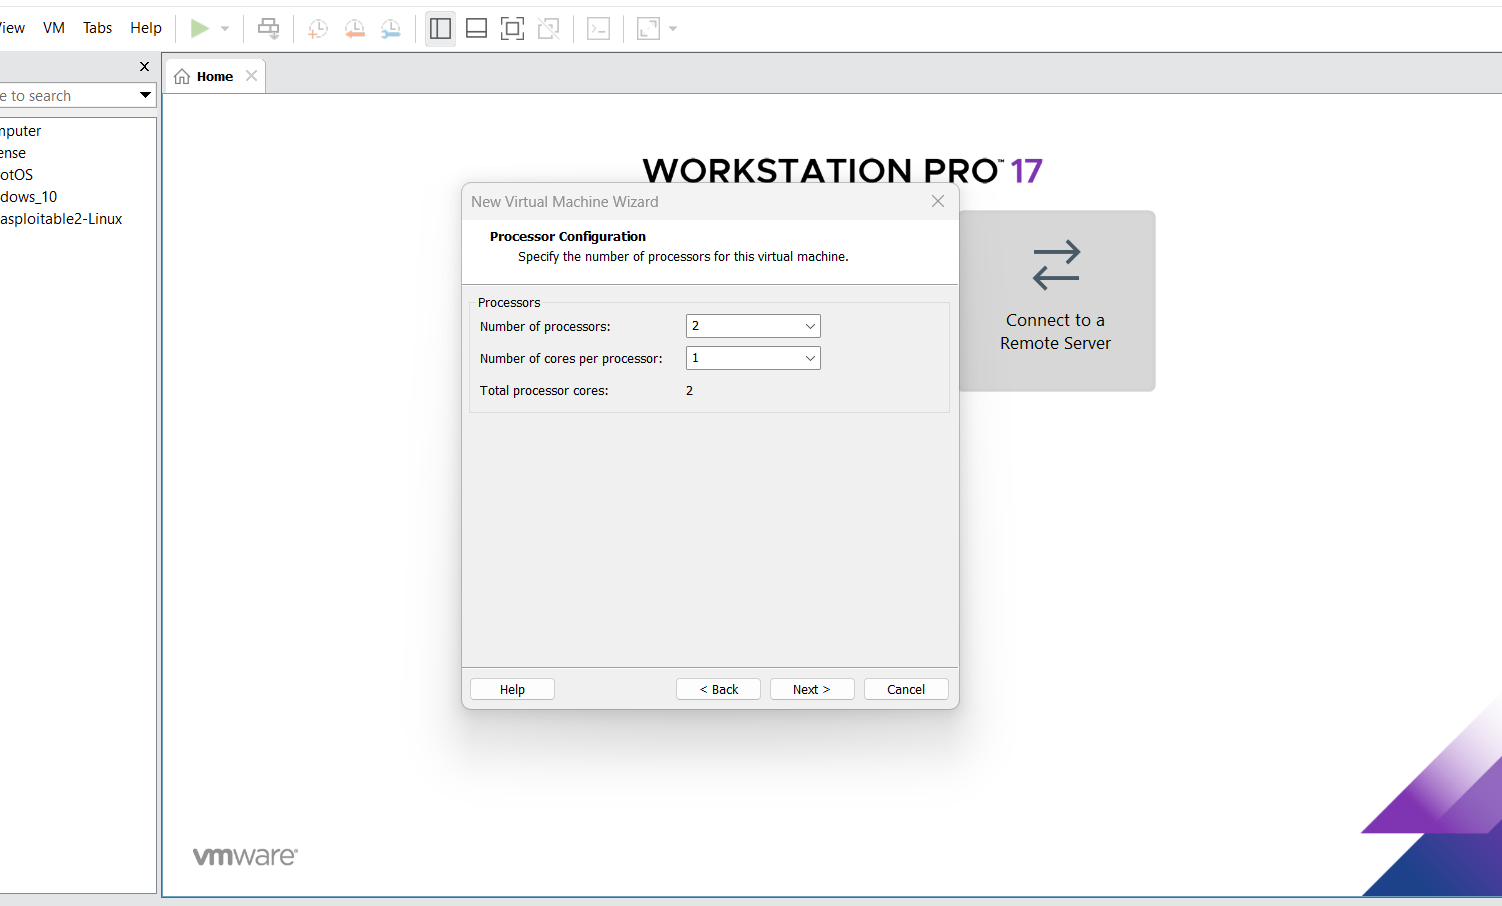
Task: Click the Back button
Action: pos(718,689)
